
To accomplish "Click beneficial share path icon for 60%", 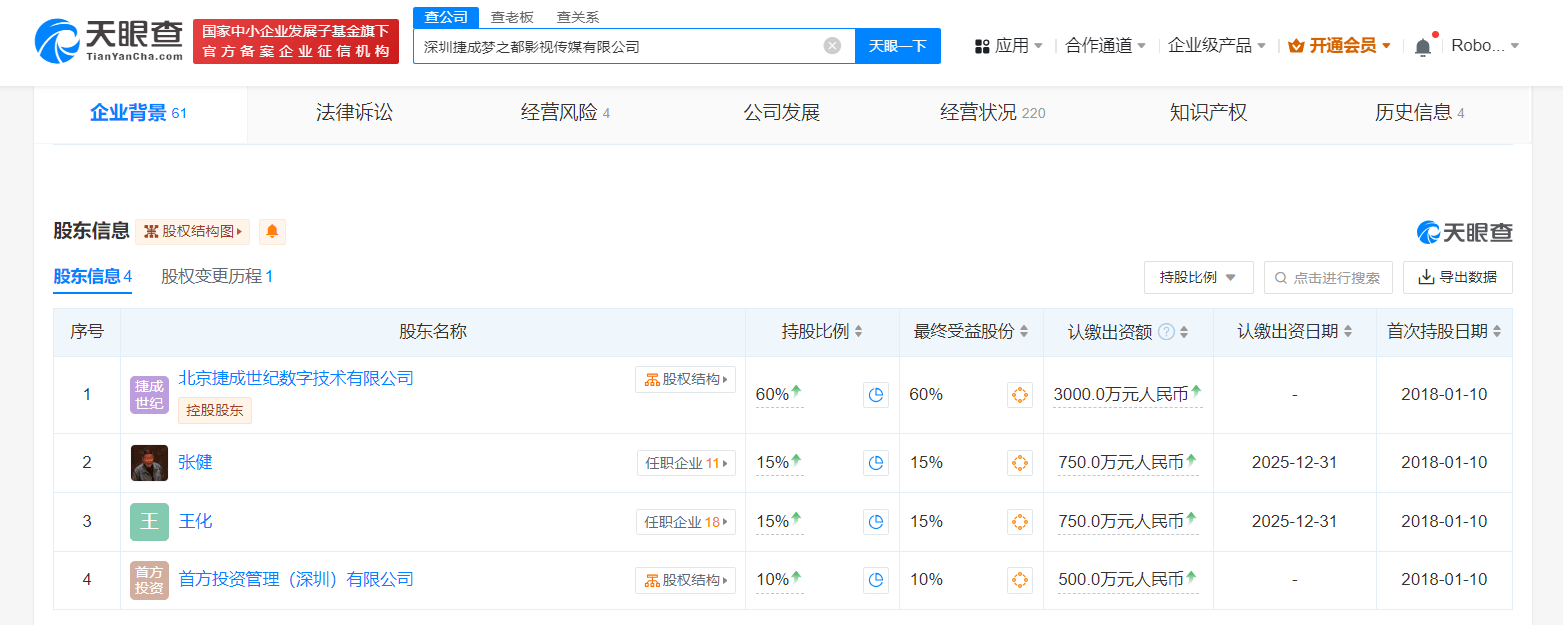I will point(1020,395).
